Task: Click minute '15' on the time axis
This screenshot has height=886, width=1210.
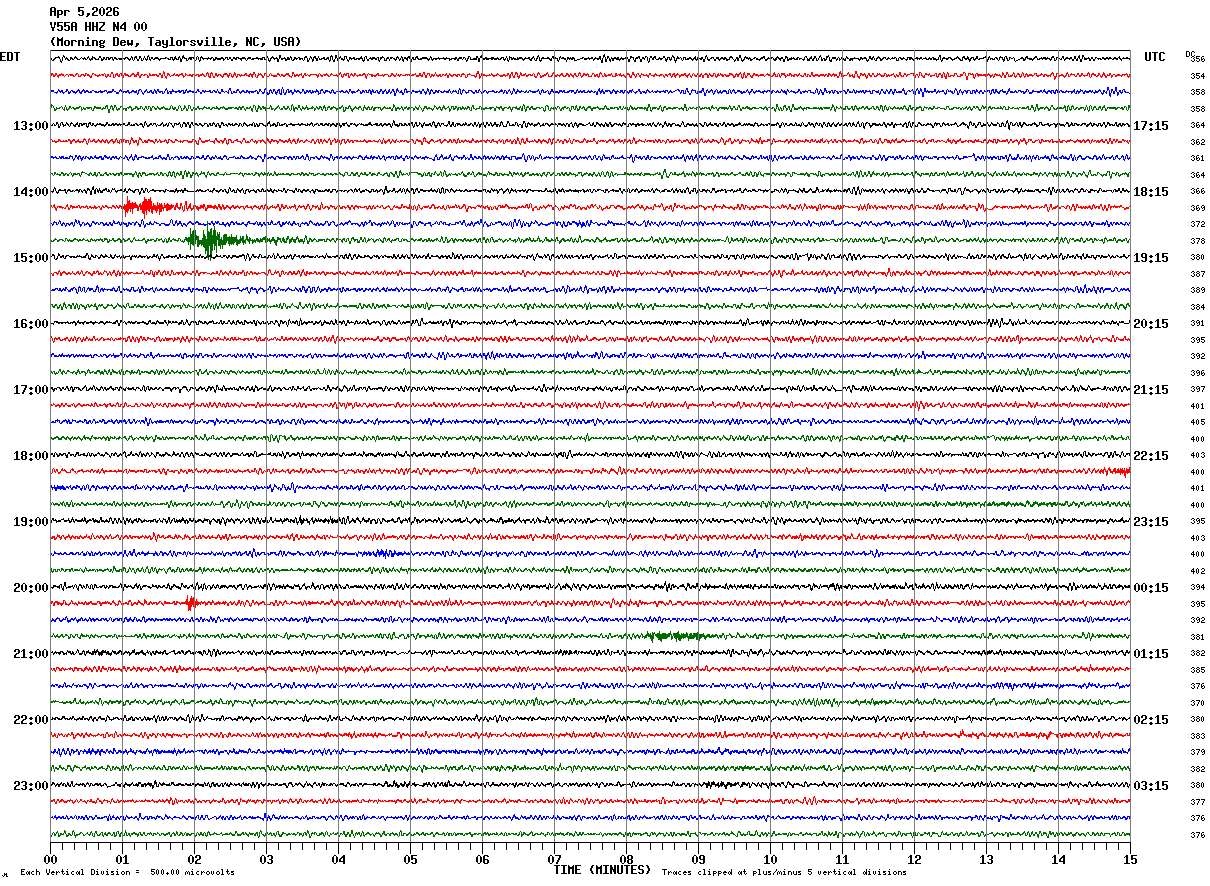Action: click(1130, 859)
